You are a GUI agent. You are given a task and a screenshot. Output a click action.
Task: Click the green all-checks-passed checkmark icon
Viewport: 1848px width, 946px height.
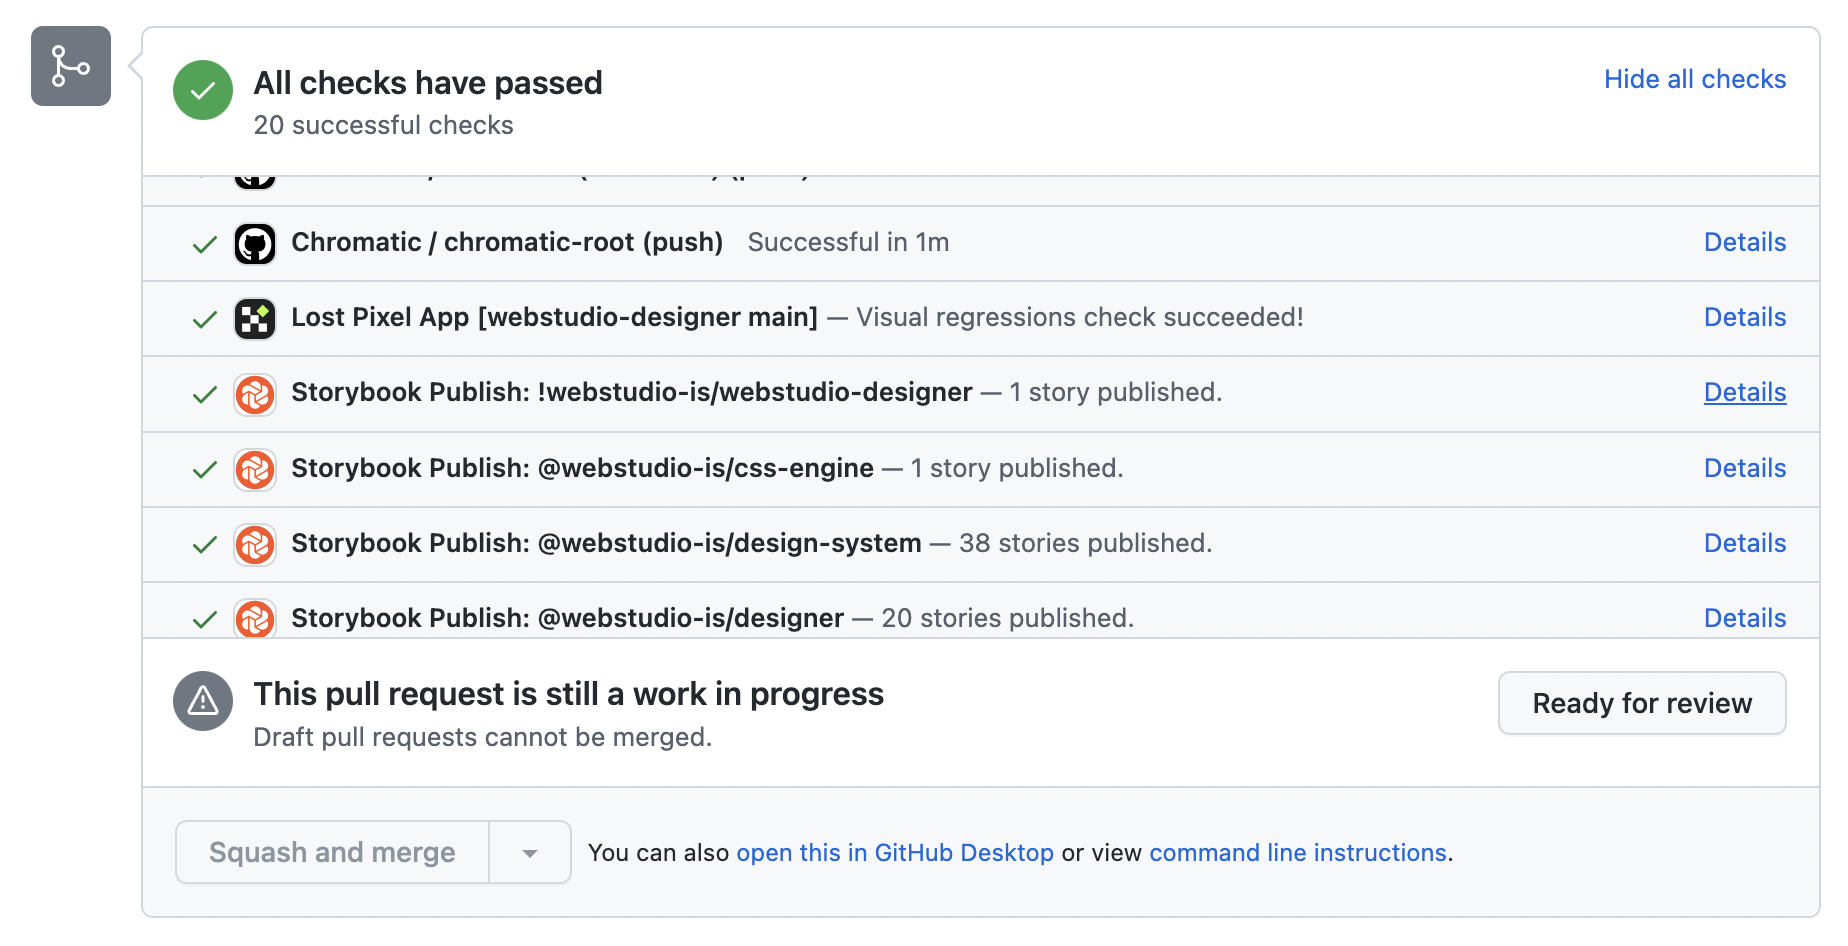click(203, 90)
